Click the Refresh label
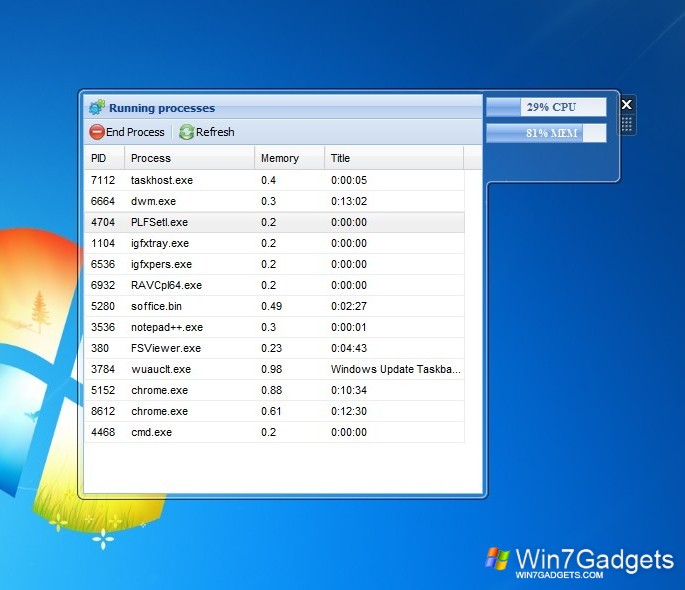685x590 pixels. [215, 132]
